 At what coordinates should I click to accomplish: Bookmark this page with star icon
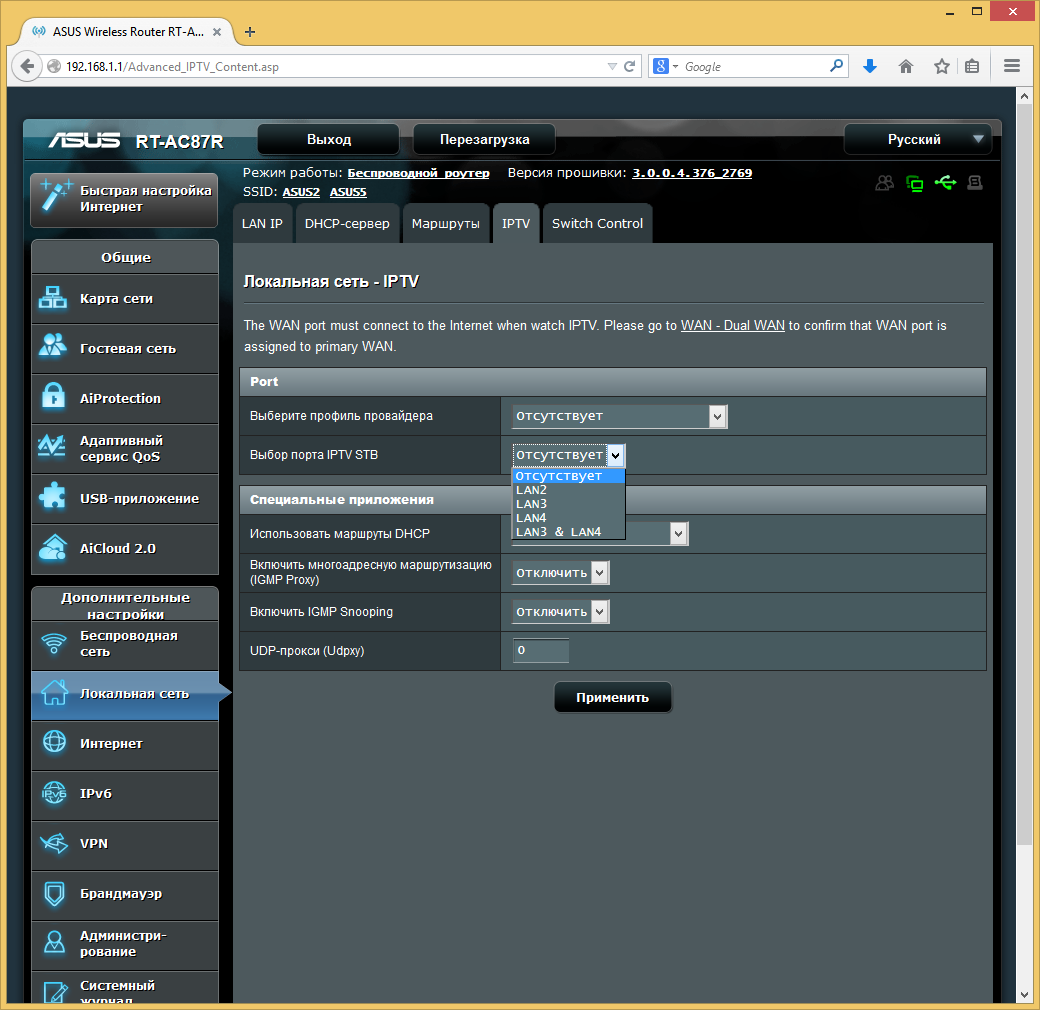coord(942,66)
